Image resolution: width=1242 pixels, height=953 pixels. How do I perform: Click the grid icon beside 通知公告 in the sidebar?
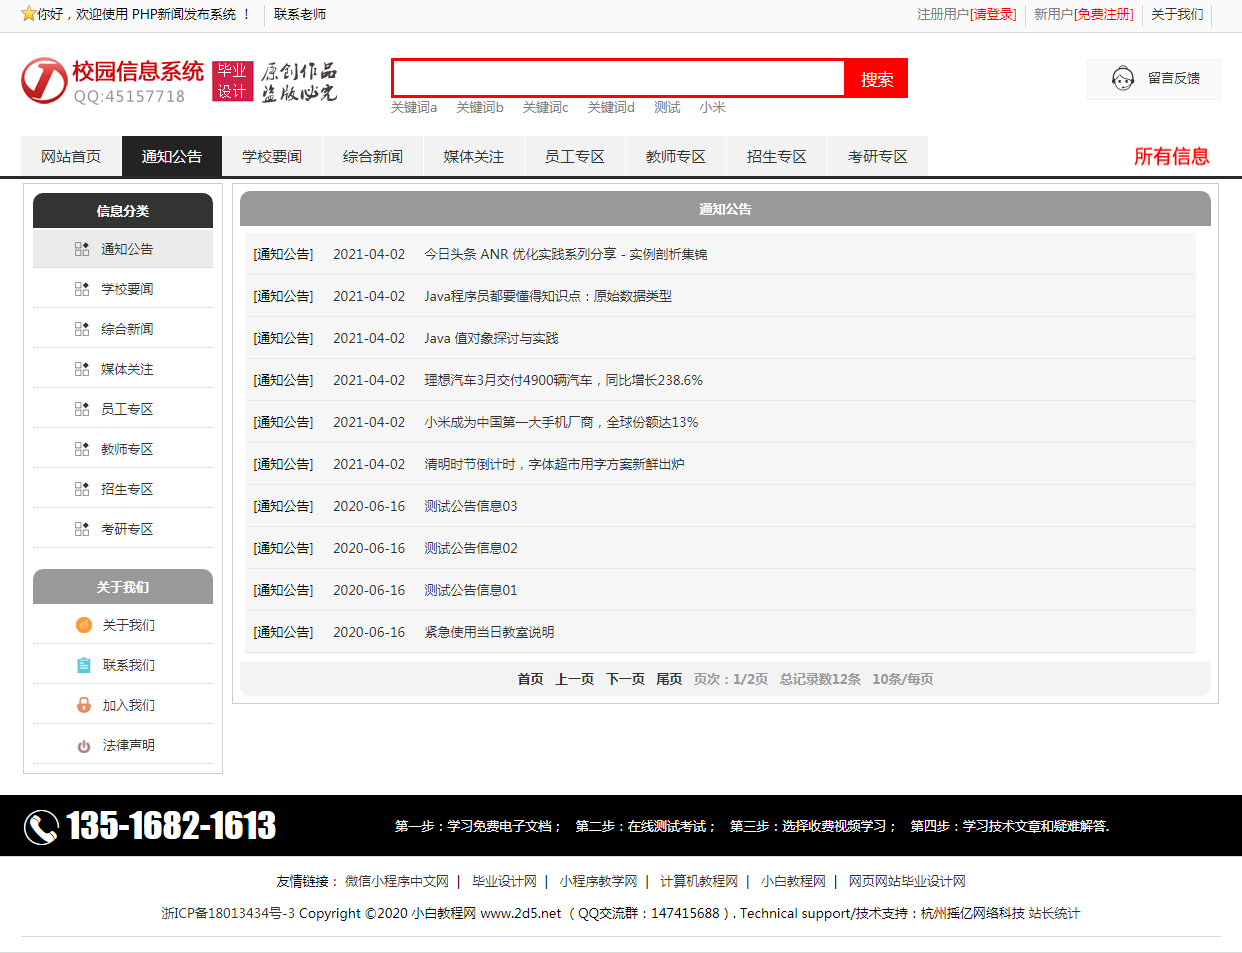[x=82, y=249]
